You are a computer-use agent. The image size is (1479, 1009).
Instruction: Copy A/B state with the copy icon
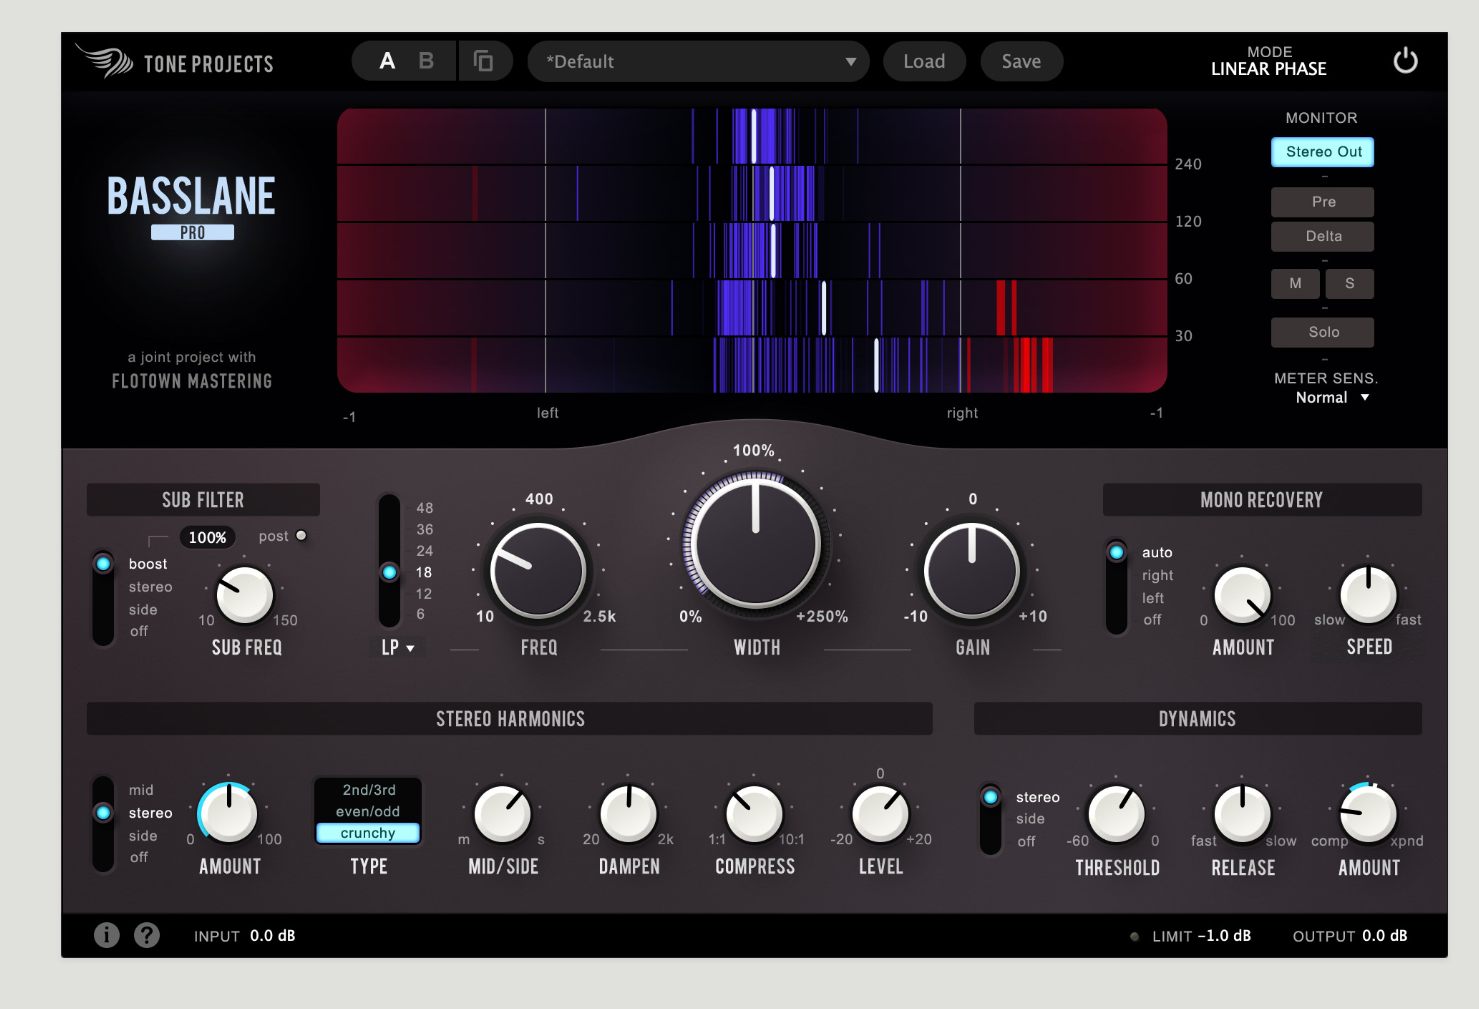click(x=484, y=61)
